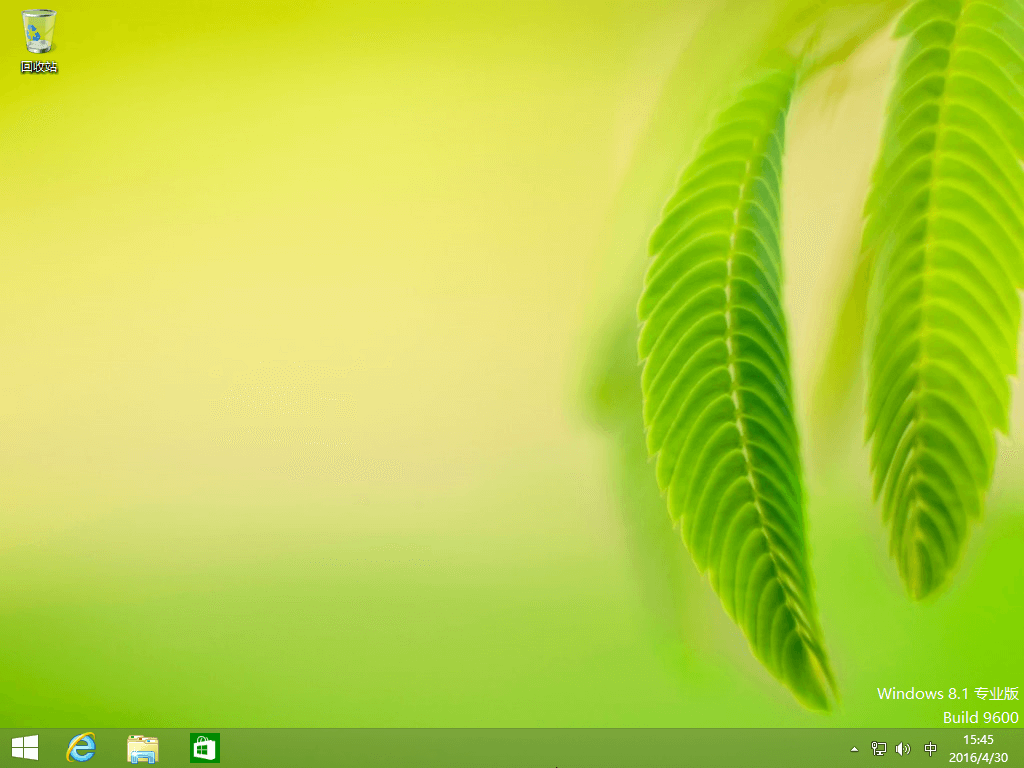Switch the input method via 中 indicator
Screen dimensions: 1024x768
pos(930,748)
